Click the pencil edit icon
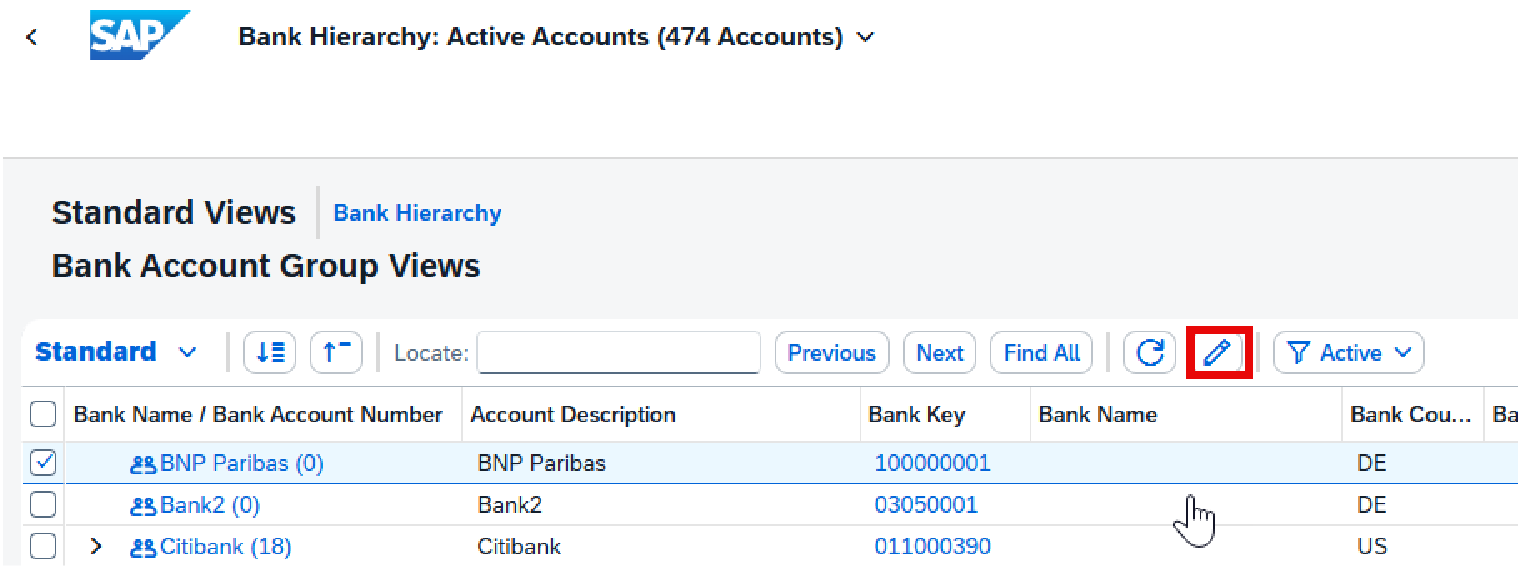The height and width of the screenshot is (577, 1519). point(1217,353)
